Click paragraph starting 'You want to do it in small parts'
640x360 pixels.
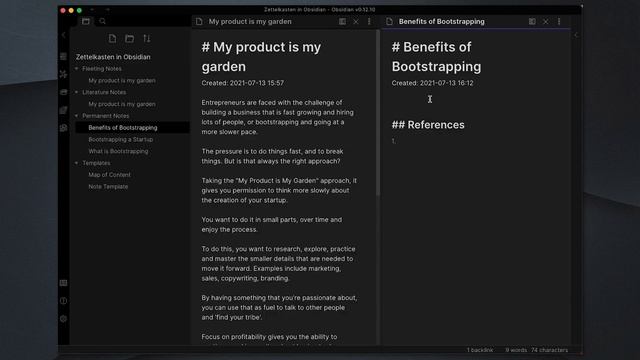pos(272,224)
